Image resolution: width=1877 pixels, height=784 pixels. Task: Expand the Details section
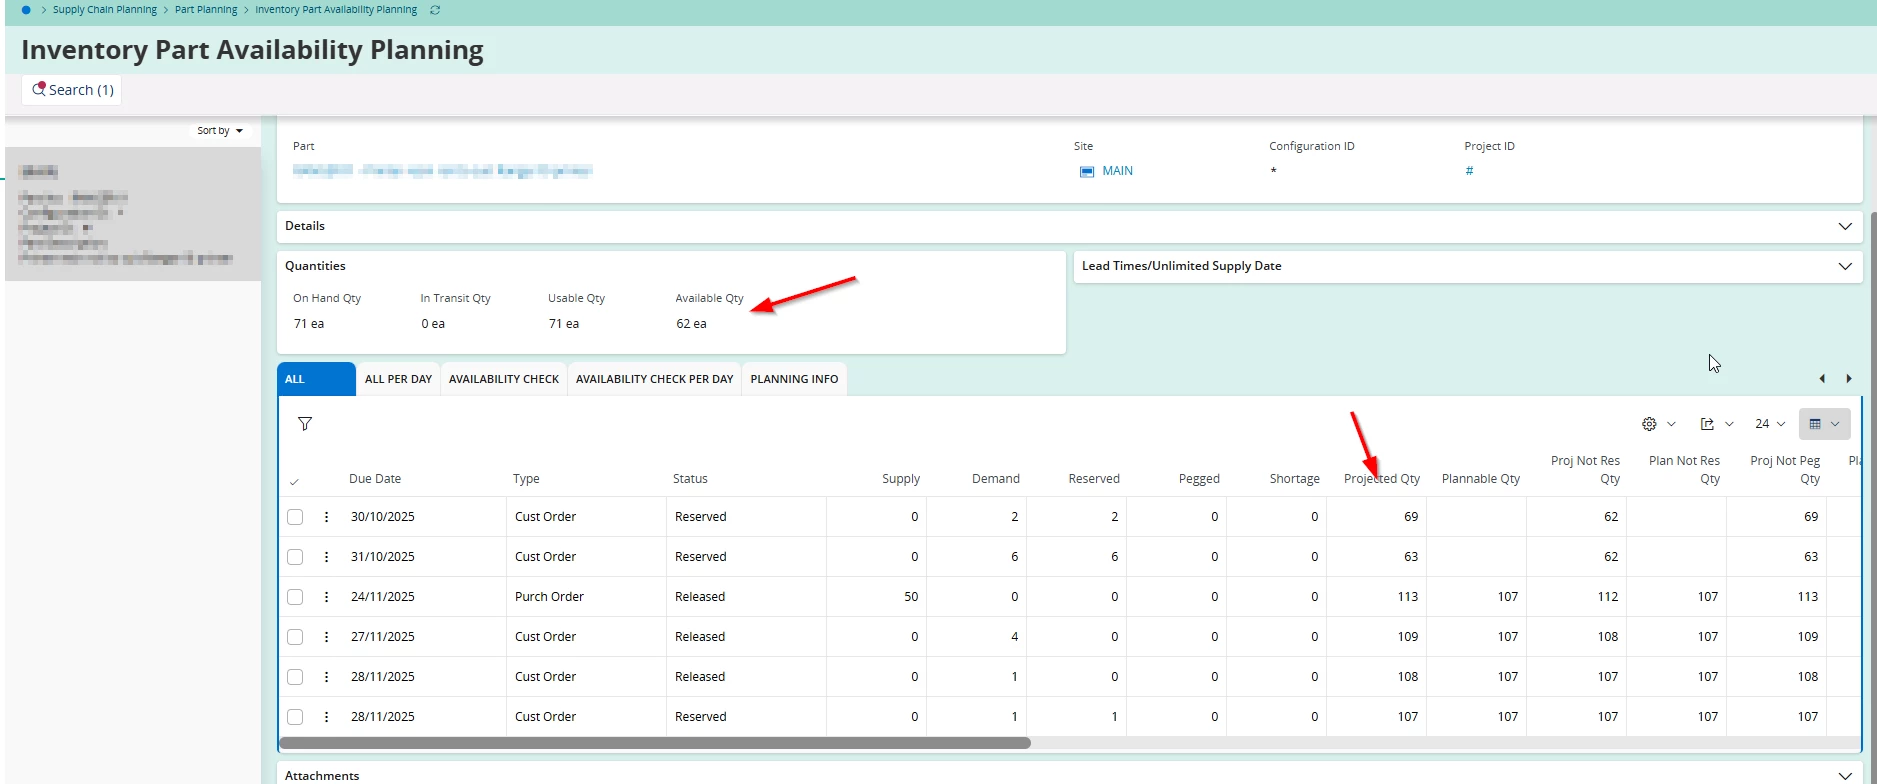pos(1844,226)
